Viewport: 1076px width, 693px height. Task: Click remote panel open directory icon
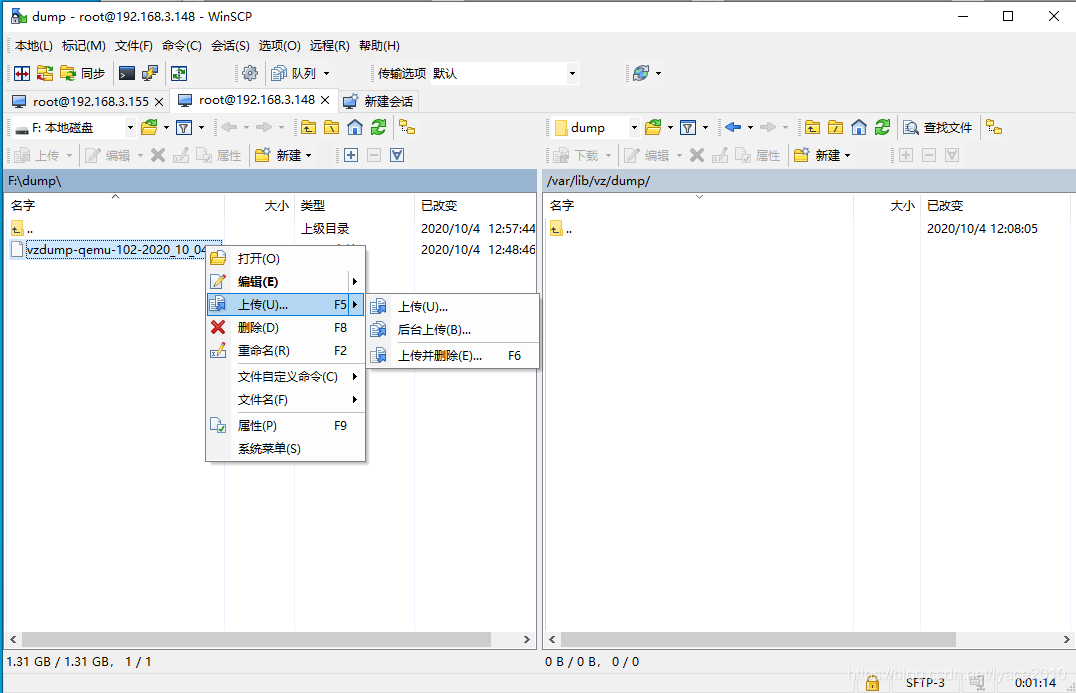coord(653,128)
